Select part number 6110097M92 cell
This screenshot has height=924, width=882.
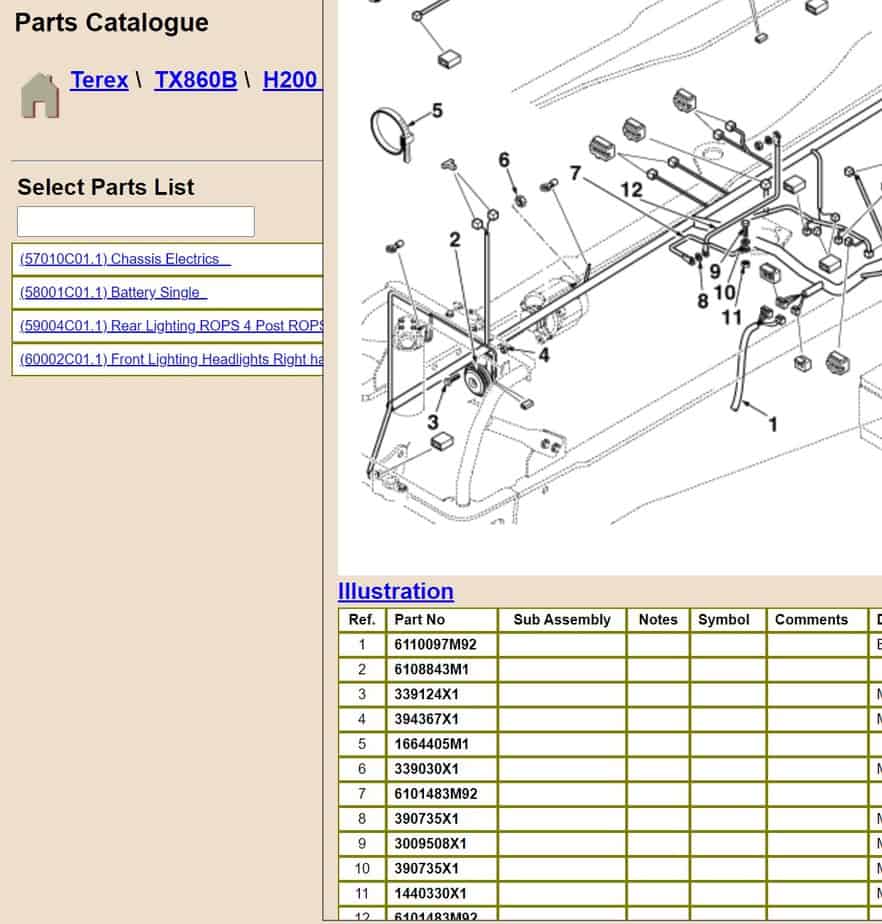(435, 645)
